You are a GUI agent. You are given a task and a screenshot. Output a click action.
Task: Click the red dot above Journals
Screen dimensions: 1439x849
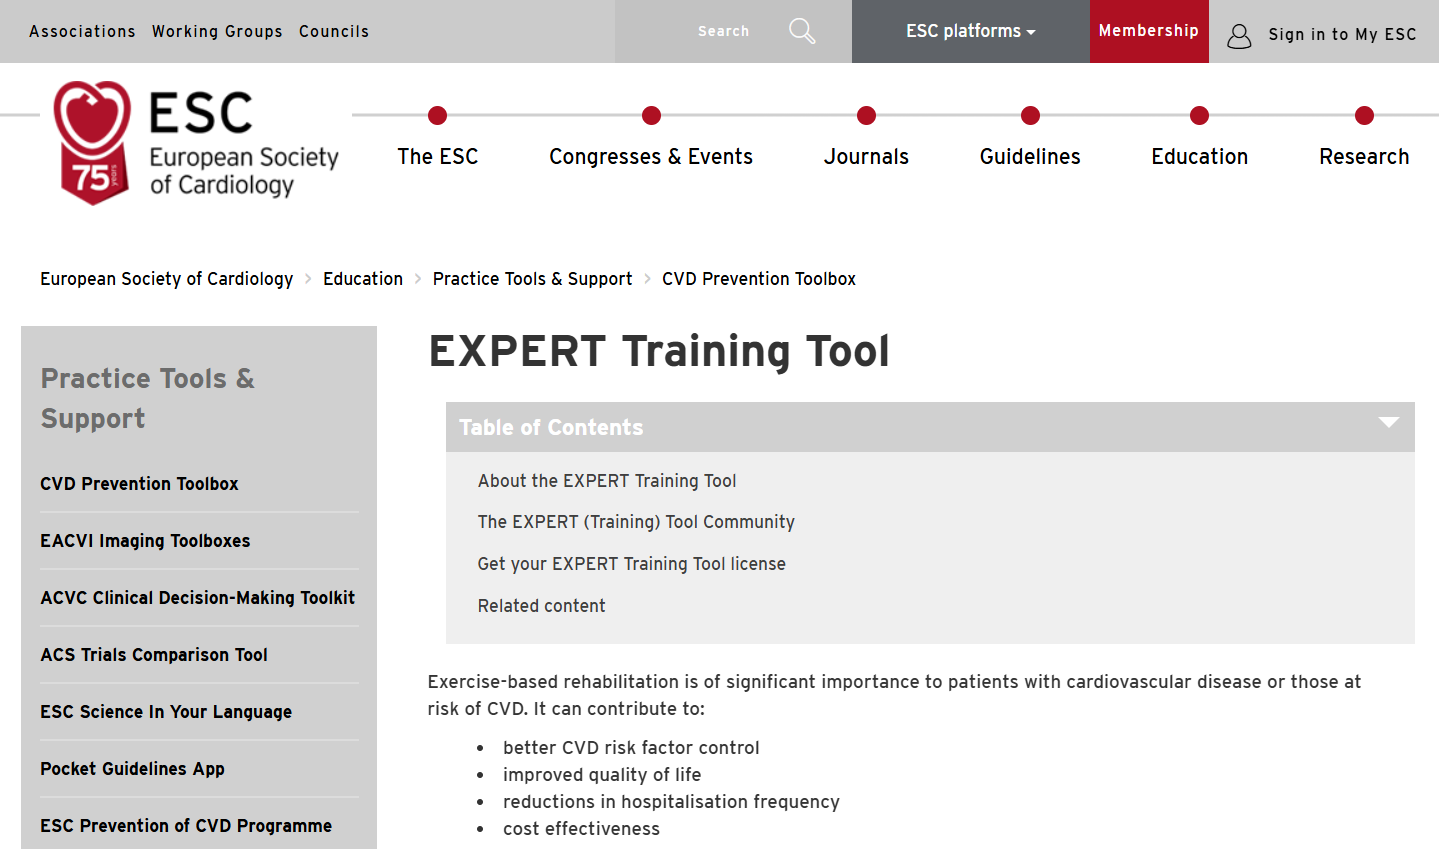[866, 116]
